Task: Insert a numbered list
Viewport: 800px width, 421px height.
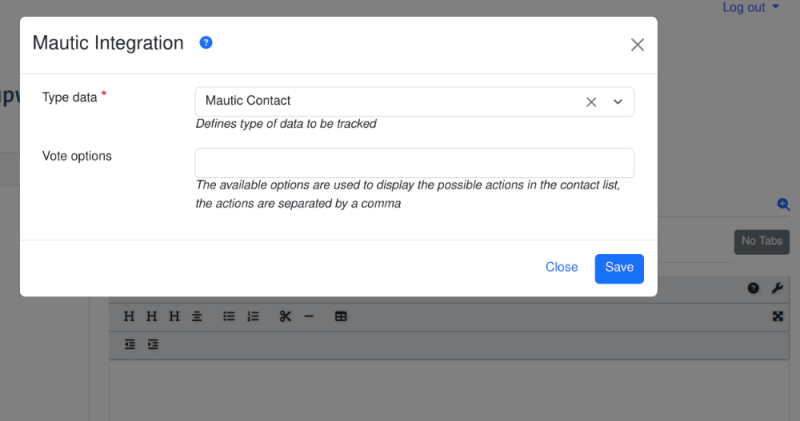Action: (x=253, y=316)
